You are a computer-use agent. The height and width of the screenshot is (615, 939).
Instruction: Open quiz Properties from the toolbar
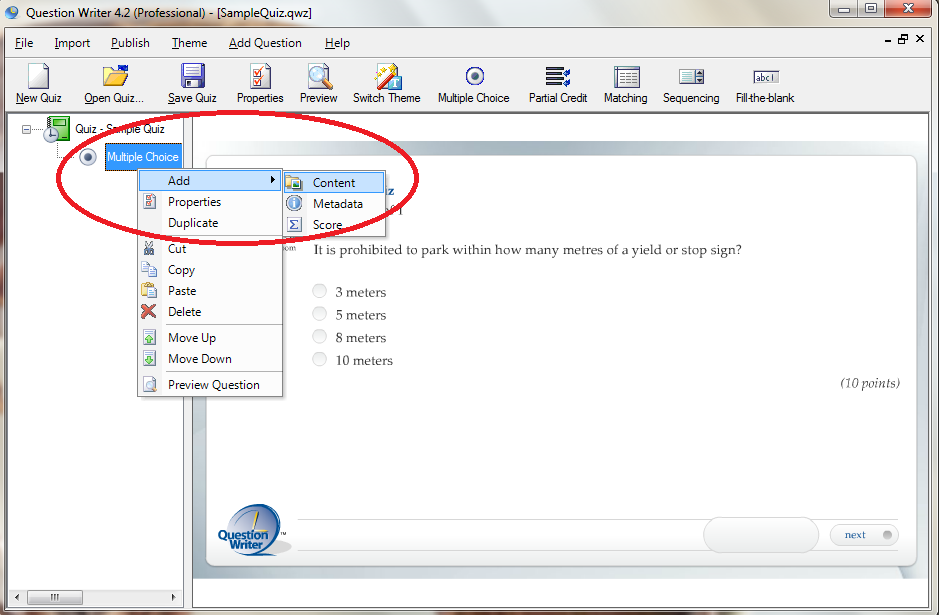pyautogui.click(x=260, y=78)
